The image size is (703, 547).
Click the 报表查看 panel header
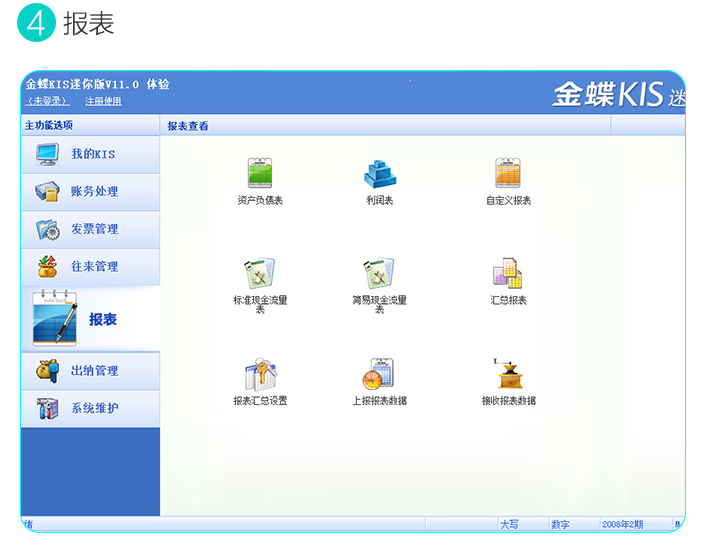[x=188, y=126]
